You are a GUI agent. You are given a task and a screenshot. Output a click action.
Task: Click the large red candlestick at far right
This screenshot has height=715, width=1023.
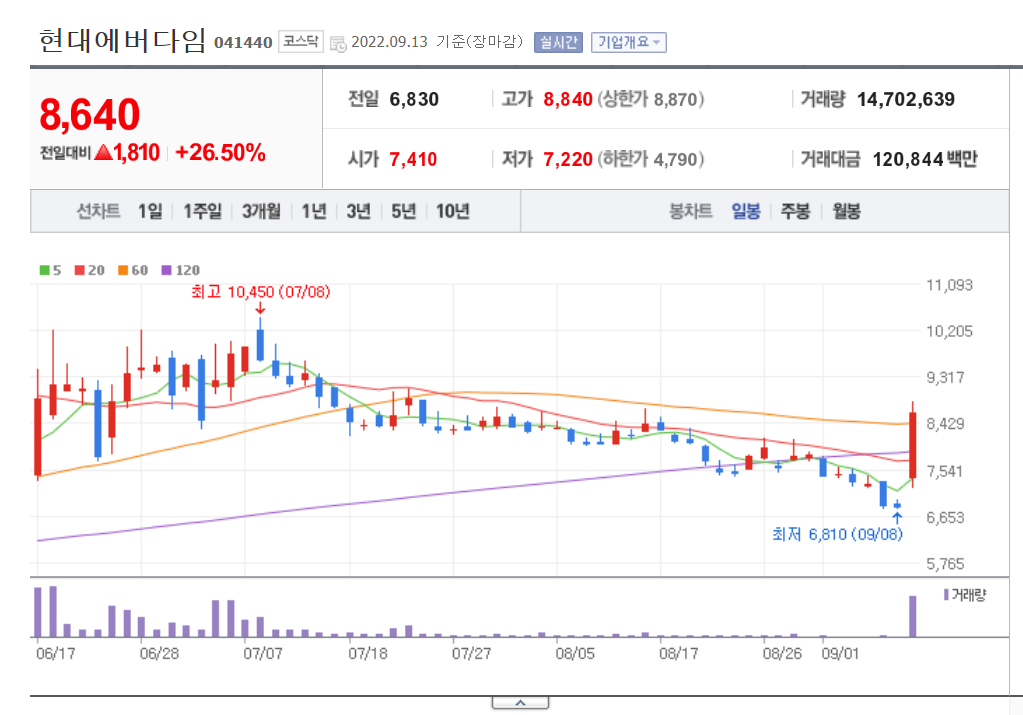point(913,445)
